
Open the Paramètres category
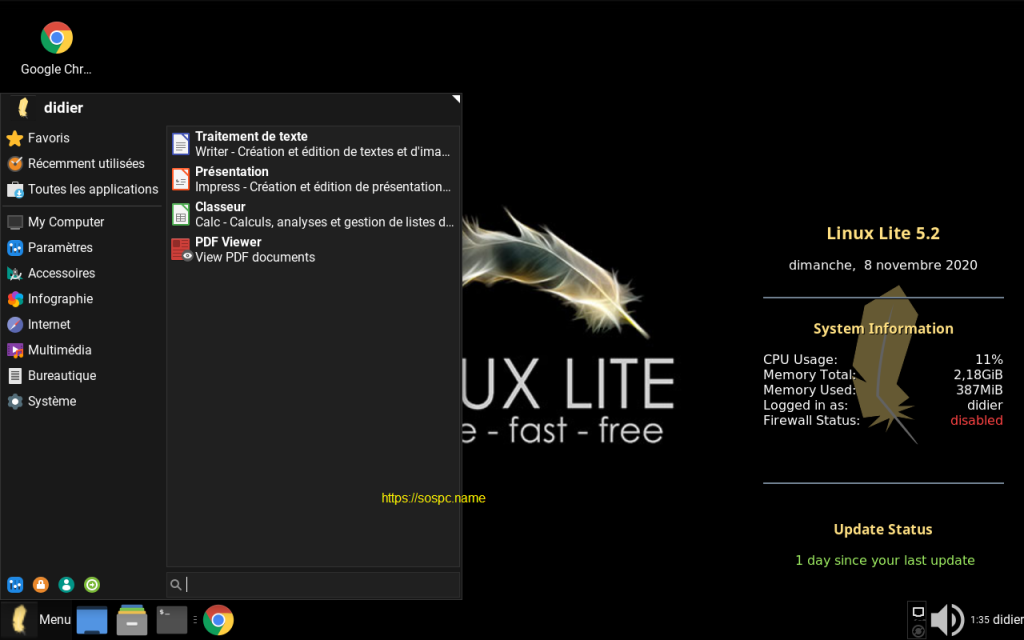click(x=82, y=248)
